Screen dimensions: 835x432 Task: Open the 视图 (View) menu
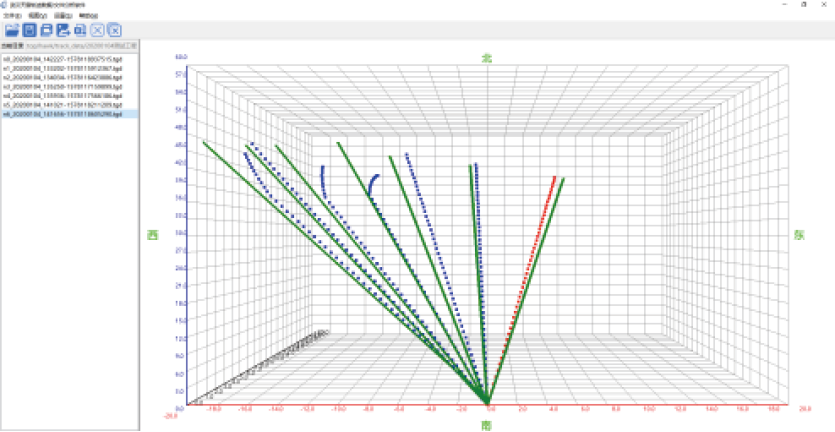(x=37, y=17)
